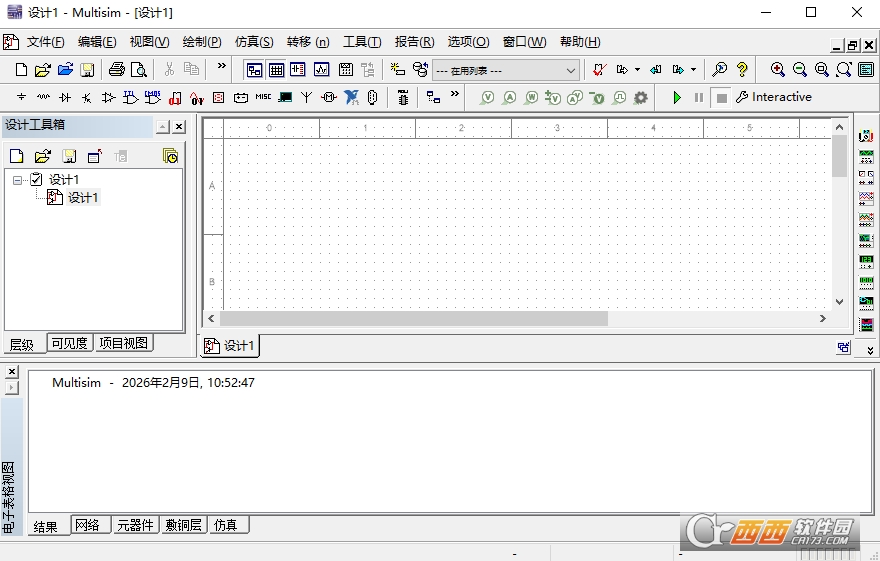The height and width of the screenshot is (561, 880).
Task: Open the Postprocessor calculator icon
Action: pyautogui.click(x=346, y=70)
